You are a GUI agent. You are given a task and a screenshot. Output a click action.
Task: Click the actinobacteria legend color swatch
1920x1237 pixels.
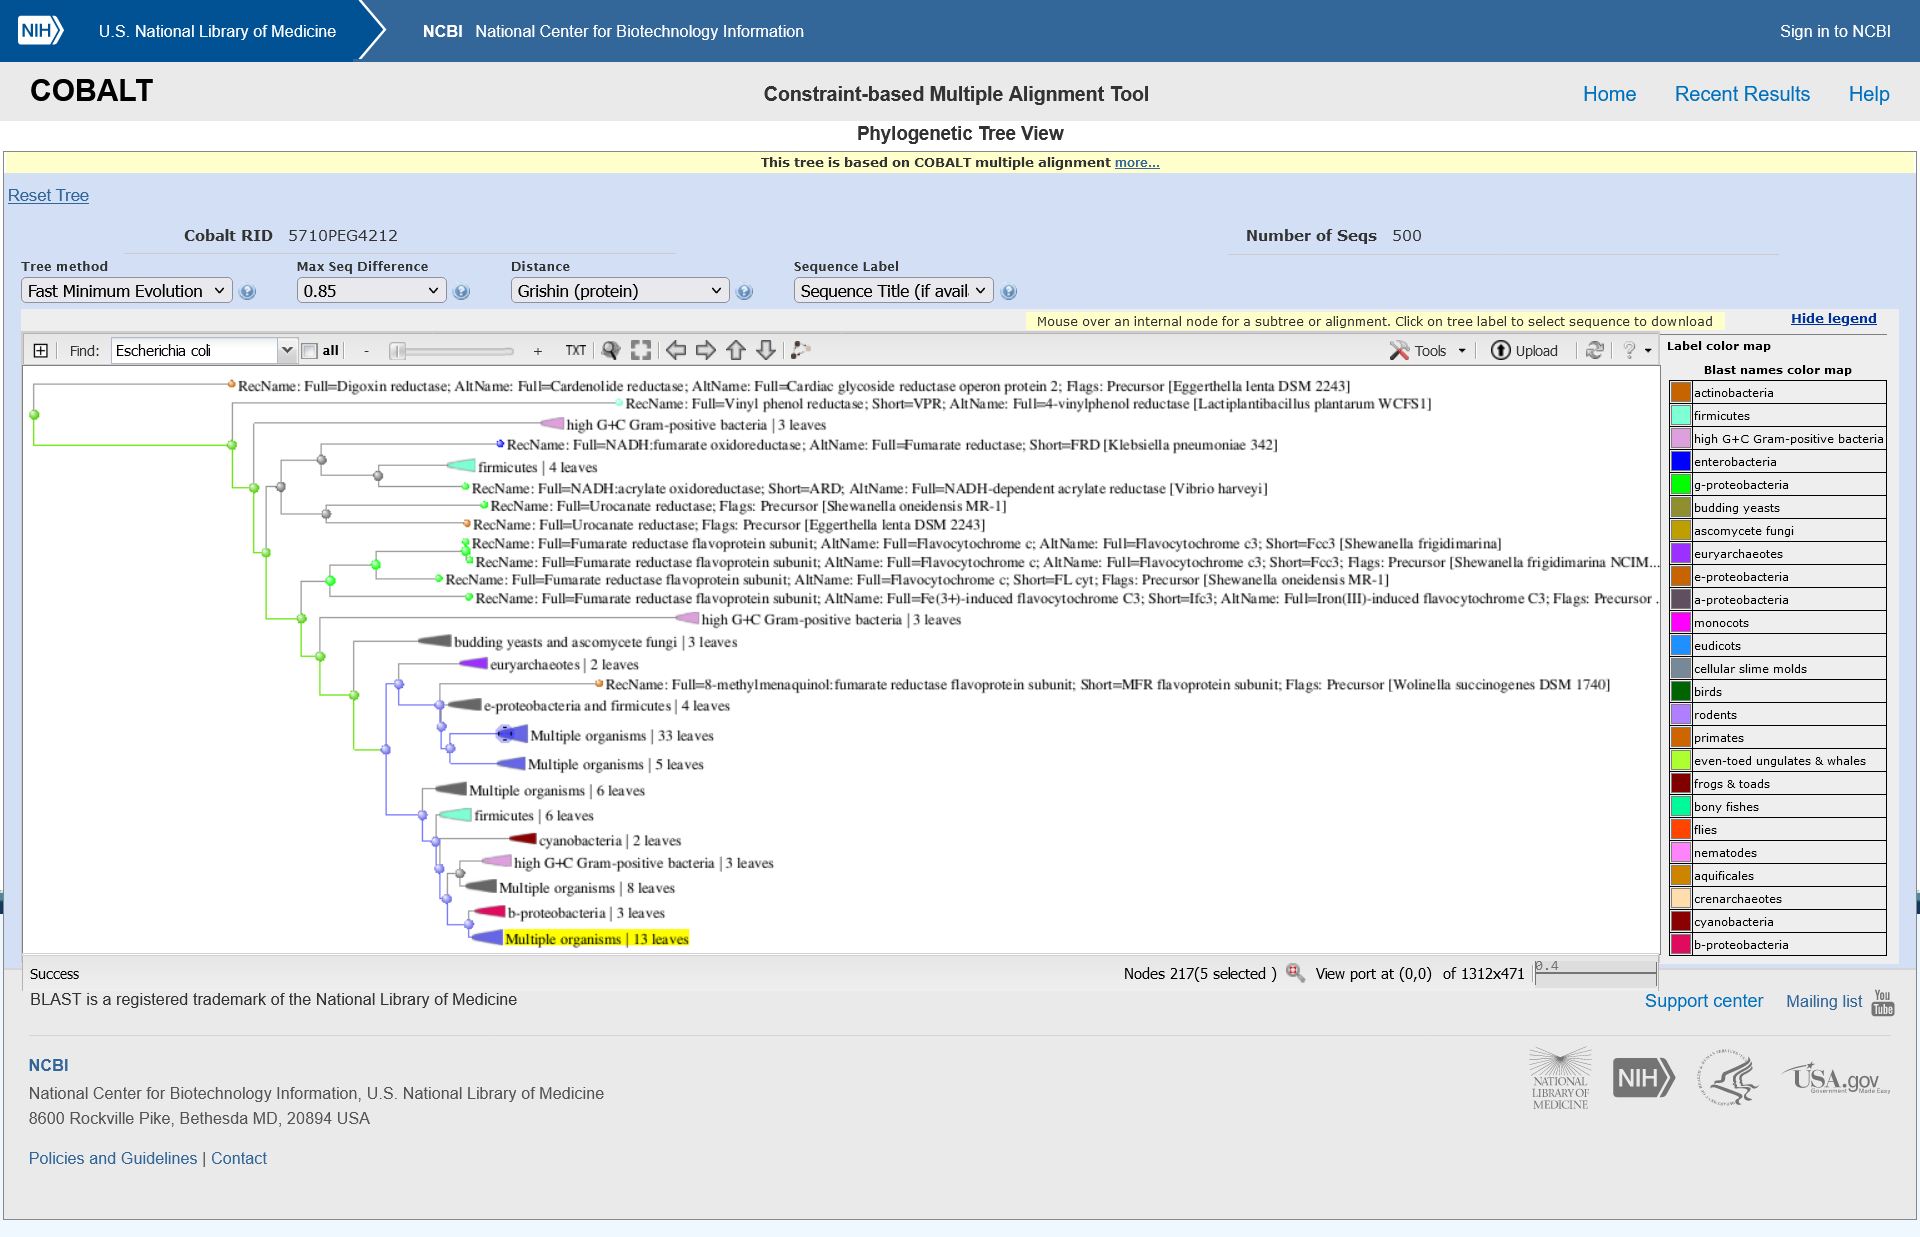(x=1680, y=392)
